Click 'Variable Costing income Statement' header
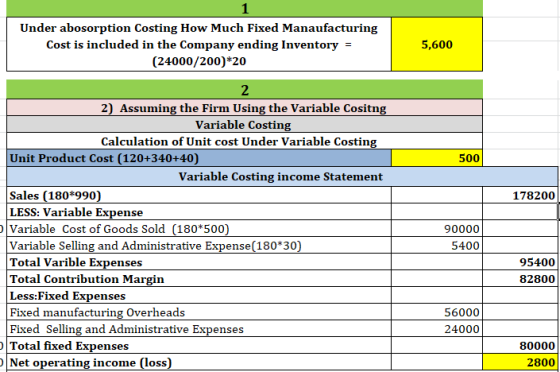560x372 pixels. pyautogui.click(x=282, y=176)
